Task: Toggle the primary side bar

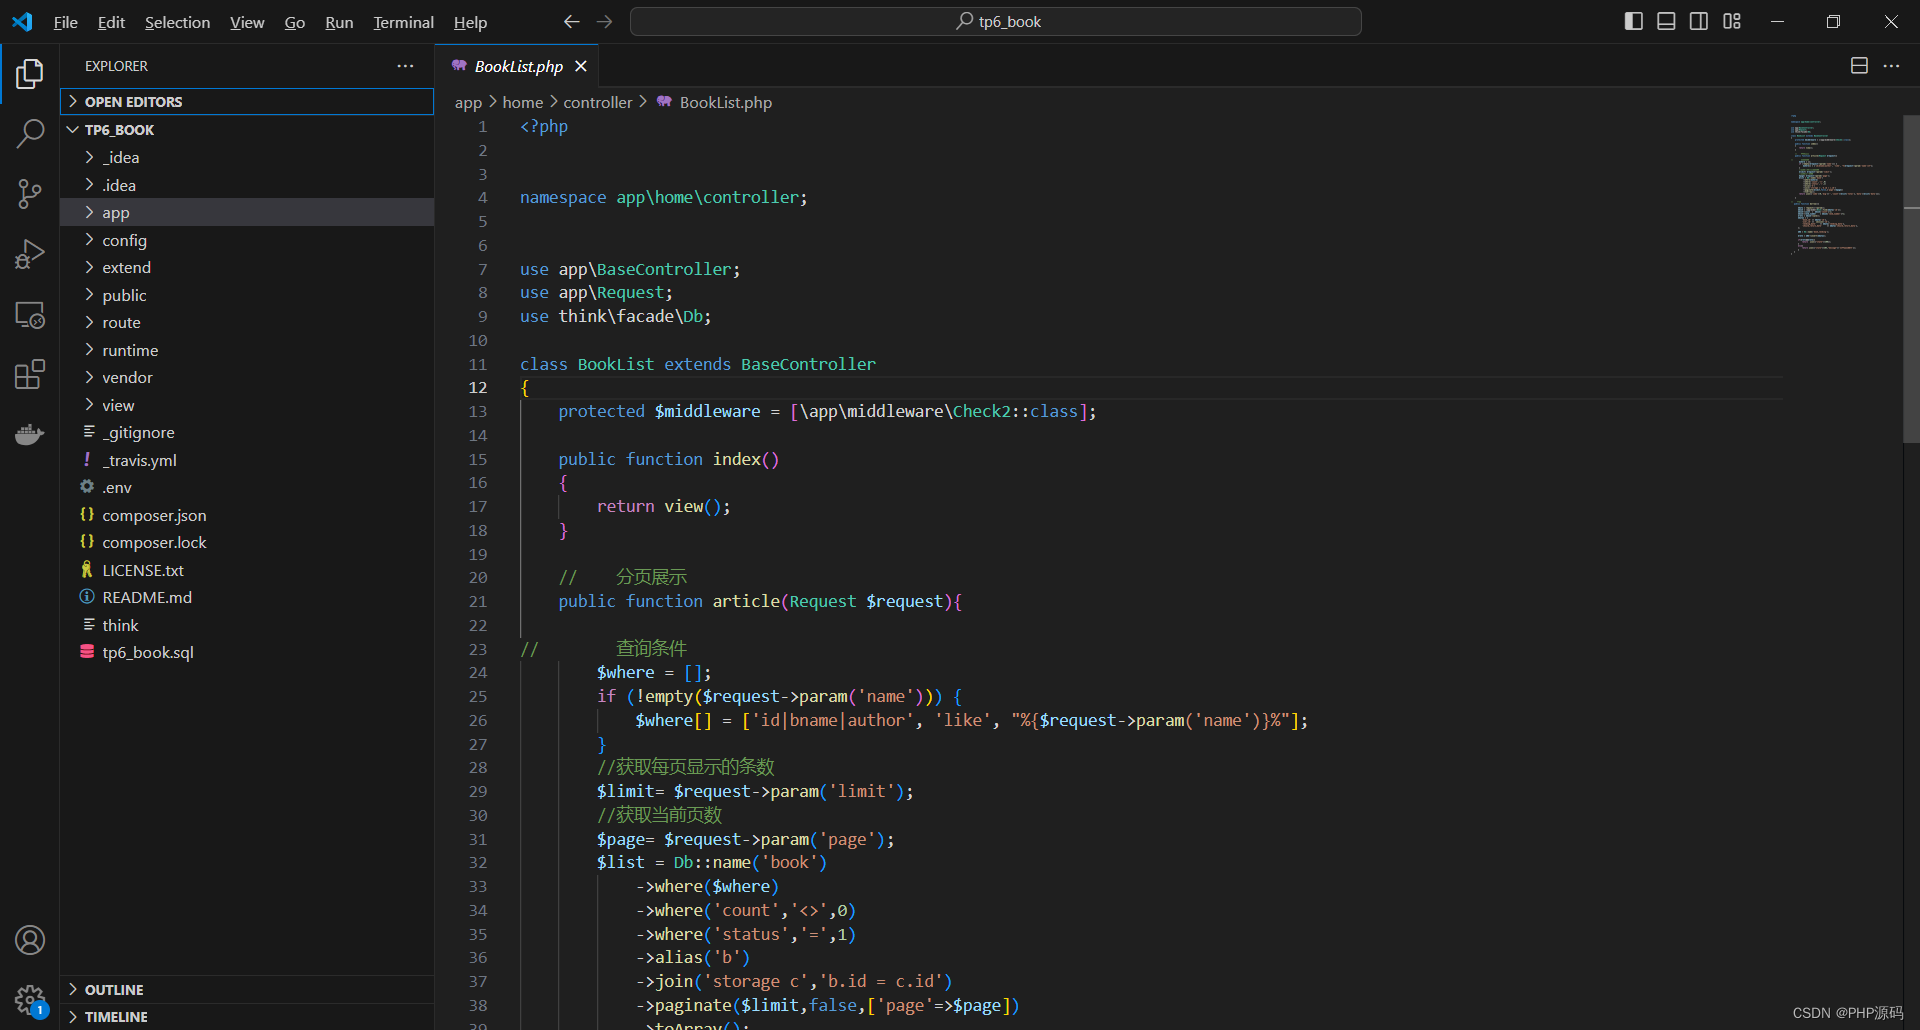Action: pos(1634,21)
